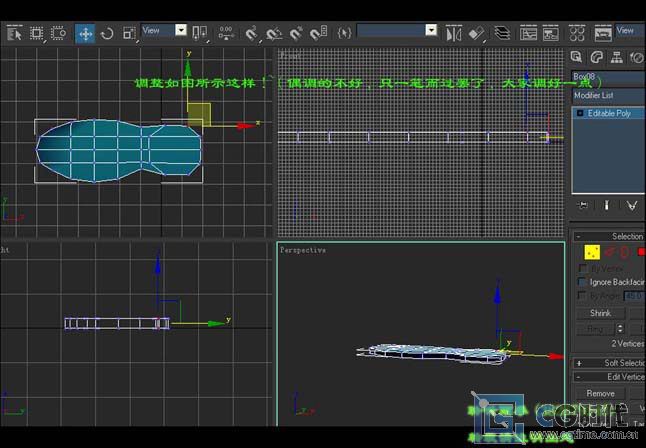
Task: Pick the Select by Name tool
Action: point(14,33)
